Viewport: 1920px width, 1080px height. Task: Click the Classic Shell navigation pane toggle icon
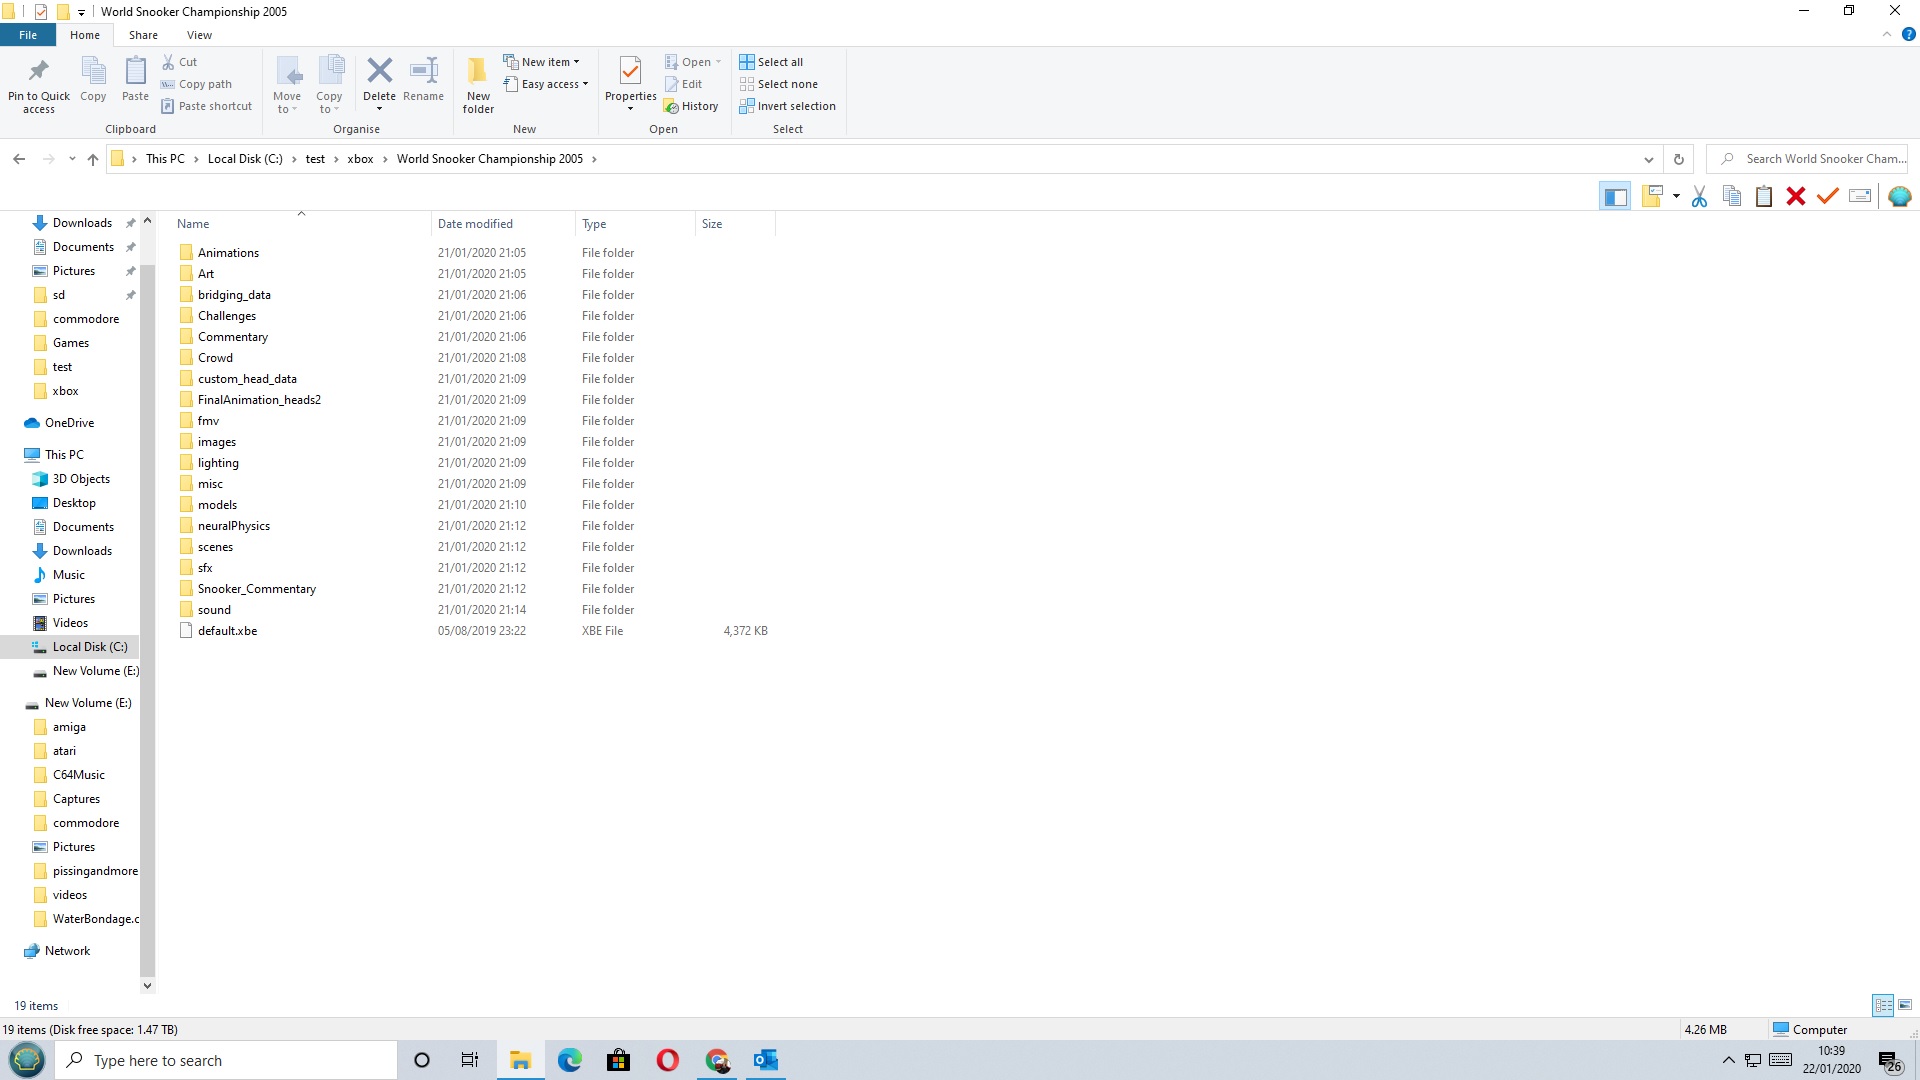(x=1615, y=197)
